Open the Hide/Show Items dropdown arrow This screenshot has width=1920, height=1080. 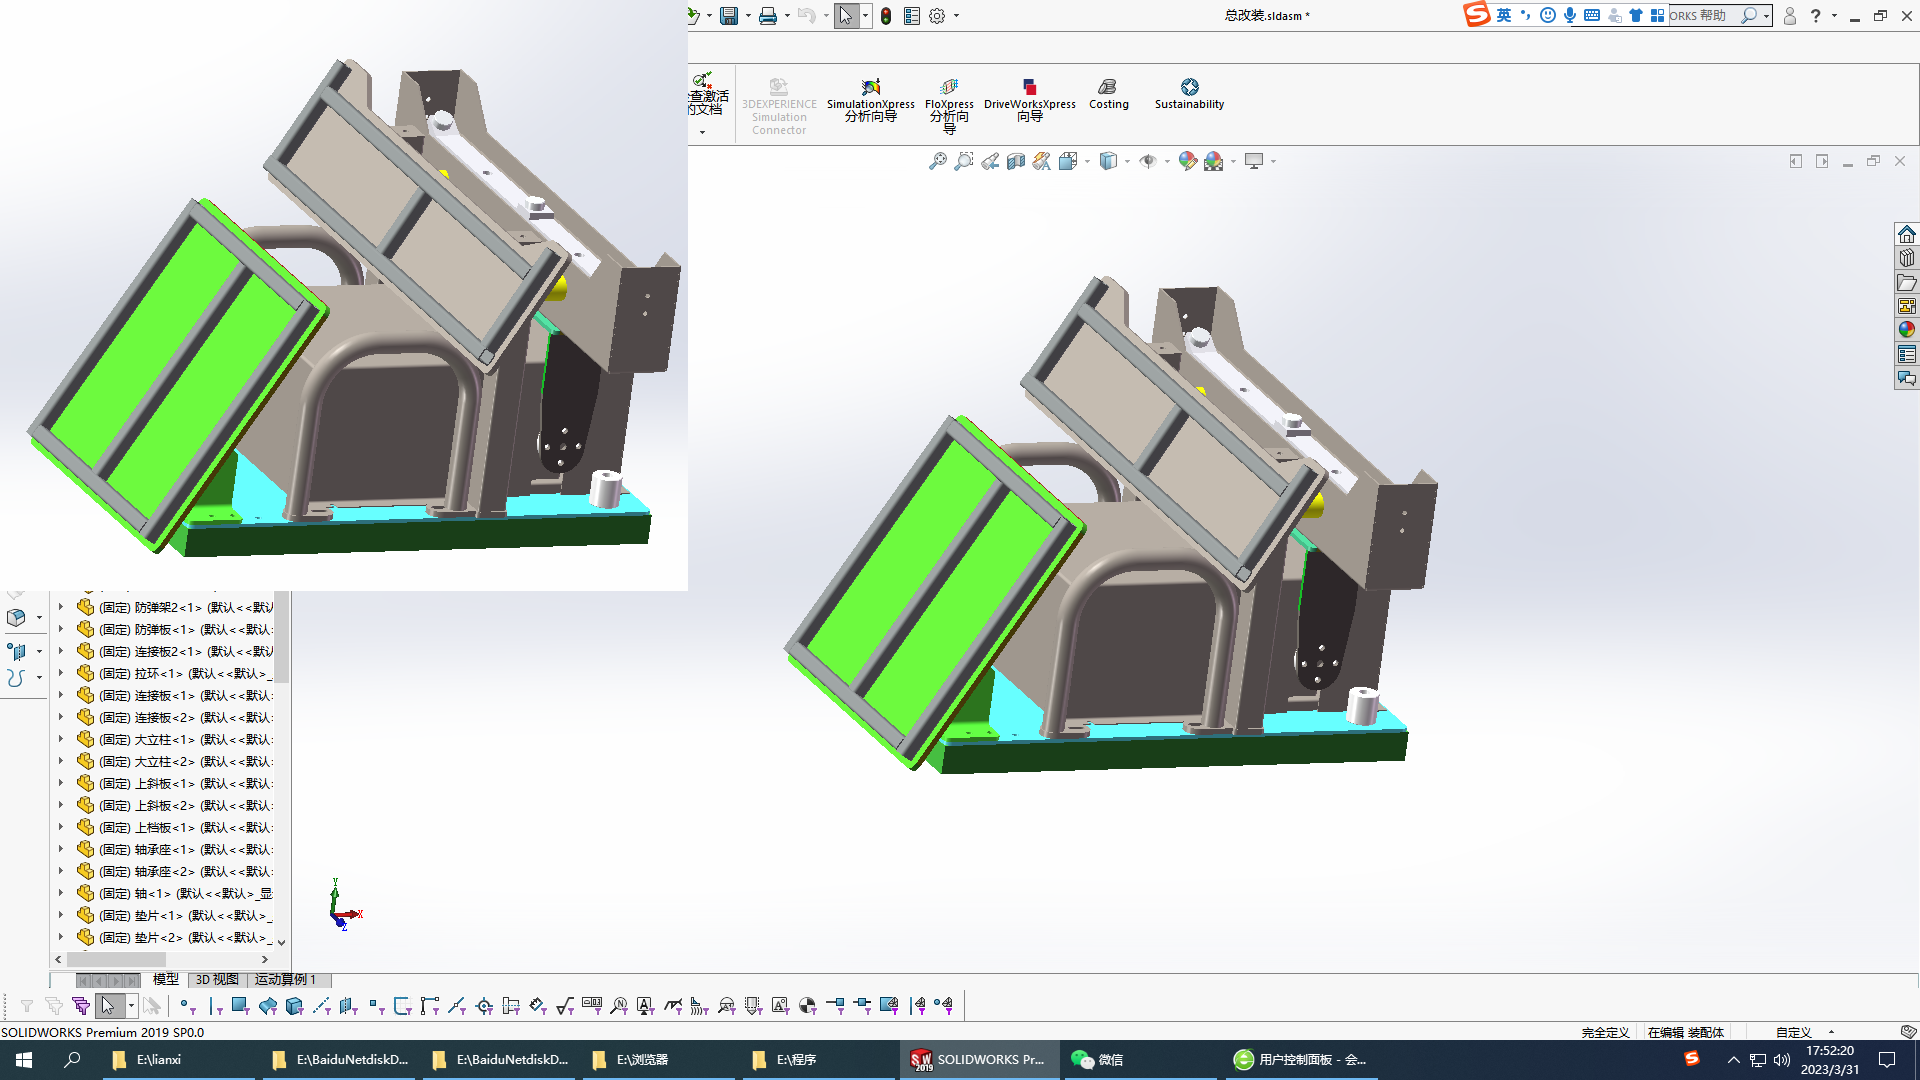(x=1167, y=162)
